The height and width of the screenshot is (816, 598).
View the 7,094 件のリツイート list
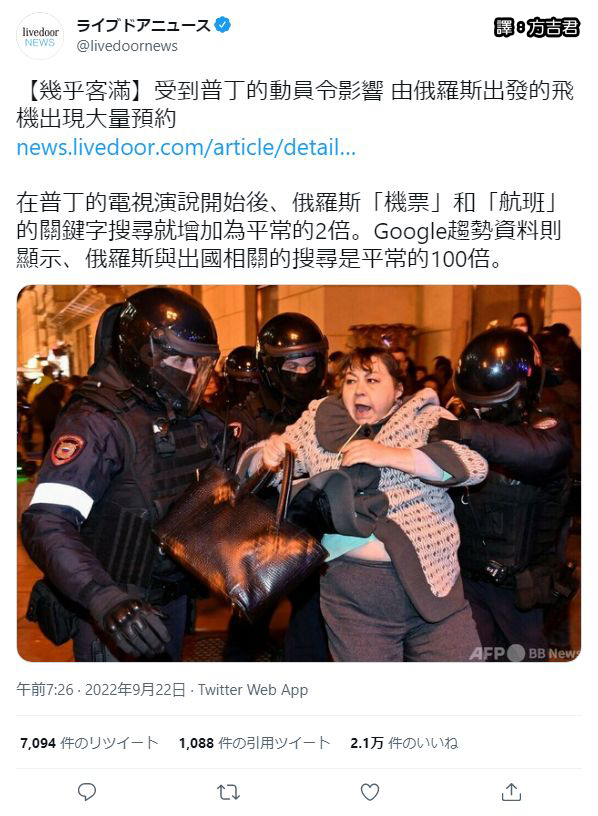pos(89,743)
